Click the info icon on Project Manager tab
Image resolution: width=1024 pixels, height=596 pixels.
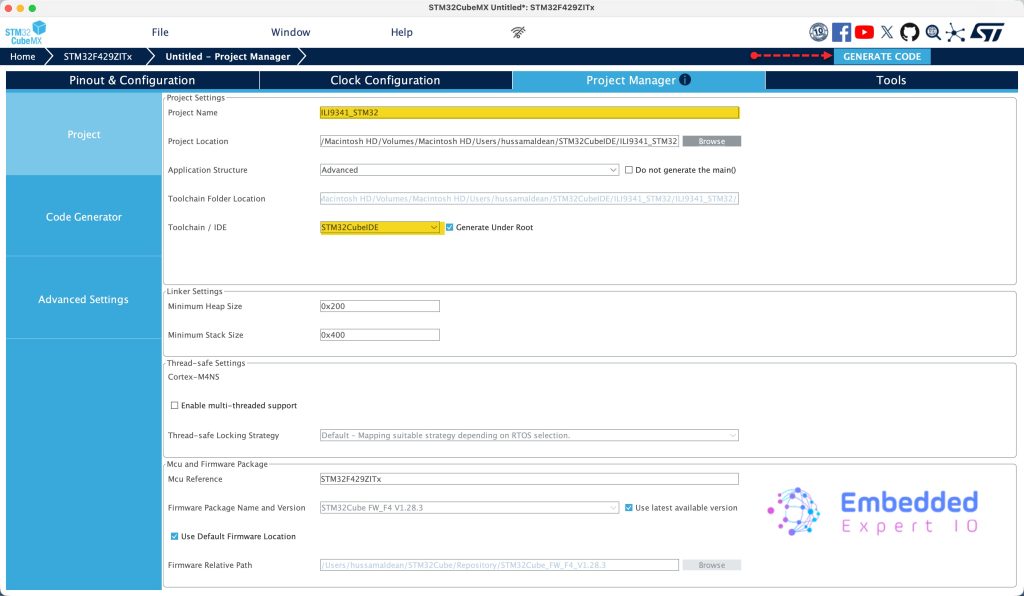[x=685, y=80]
